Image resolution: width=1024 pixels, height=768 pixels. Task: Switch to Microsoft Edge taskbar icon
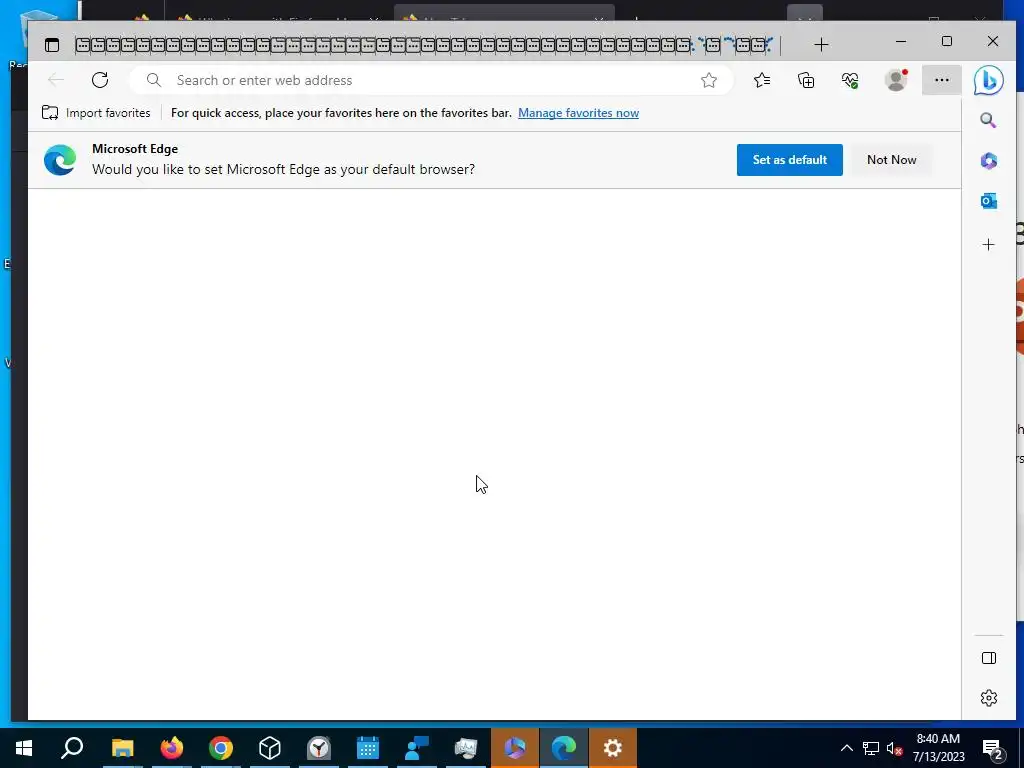pos(564,748)
